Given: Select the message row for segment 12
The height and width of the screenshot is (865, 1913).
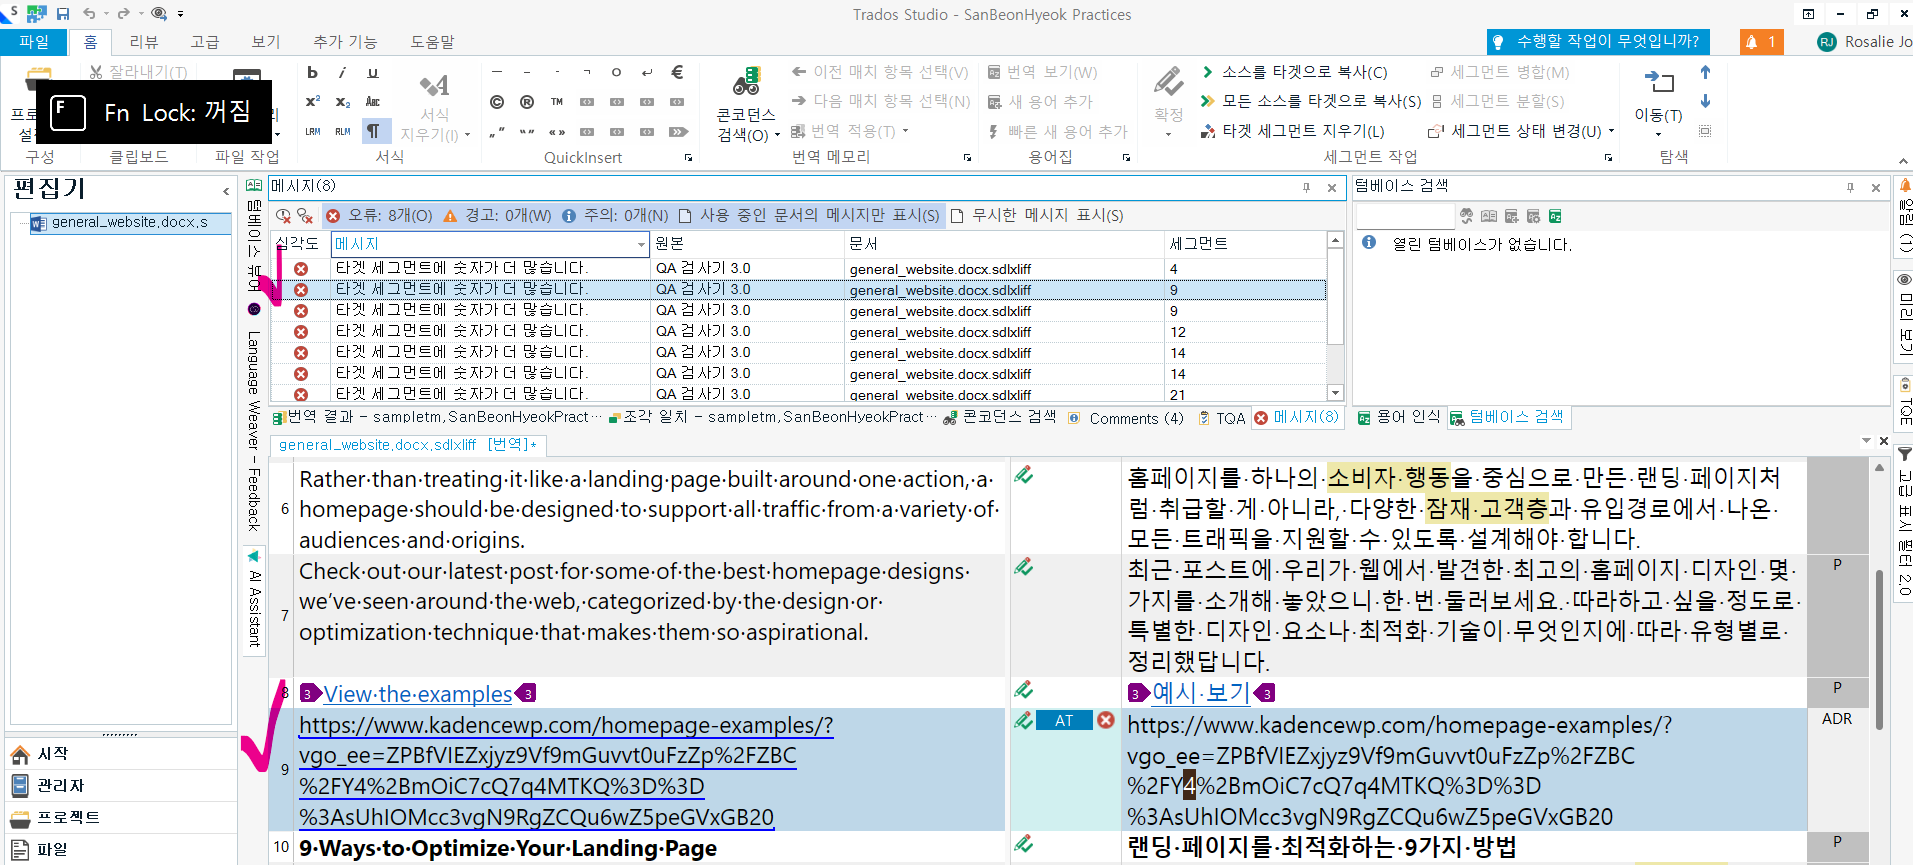Looking at the screenshot, I should (x=798, y=331).
